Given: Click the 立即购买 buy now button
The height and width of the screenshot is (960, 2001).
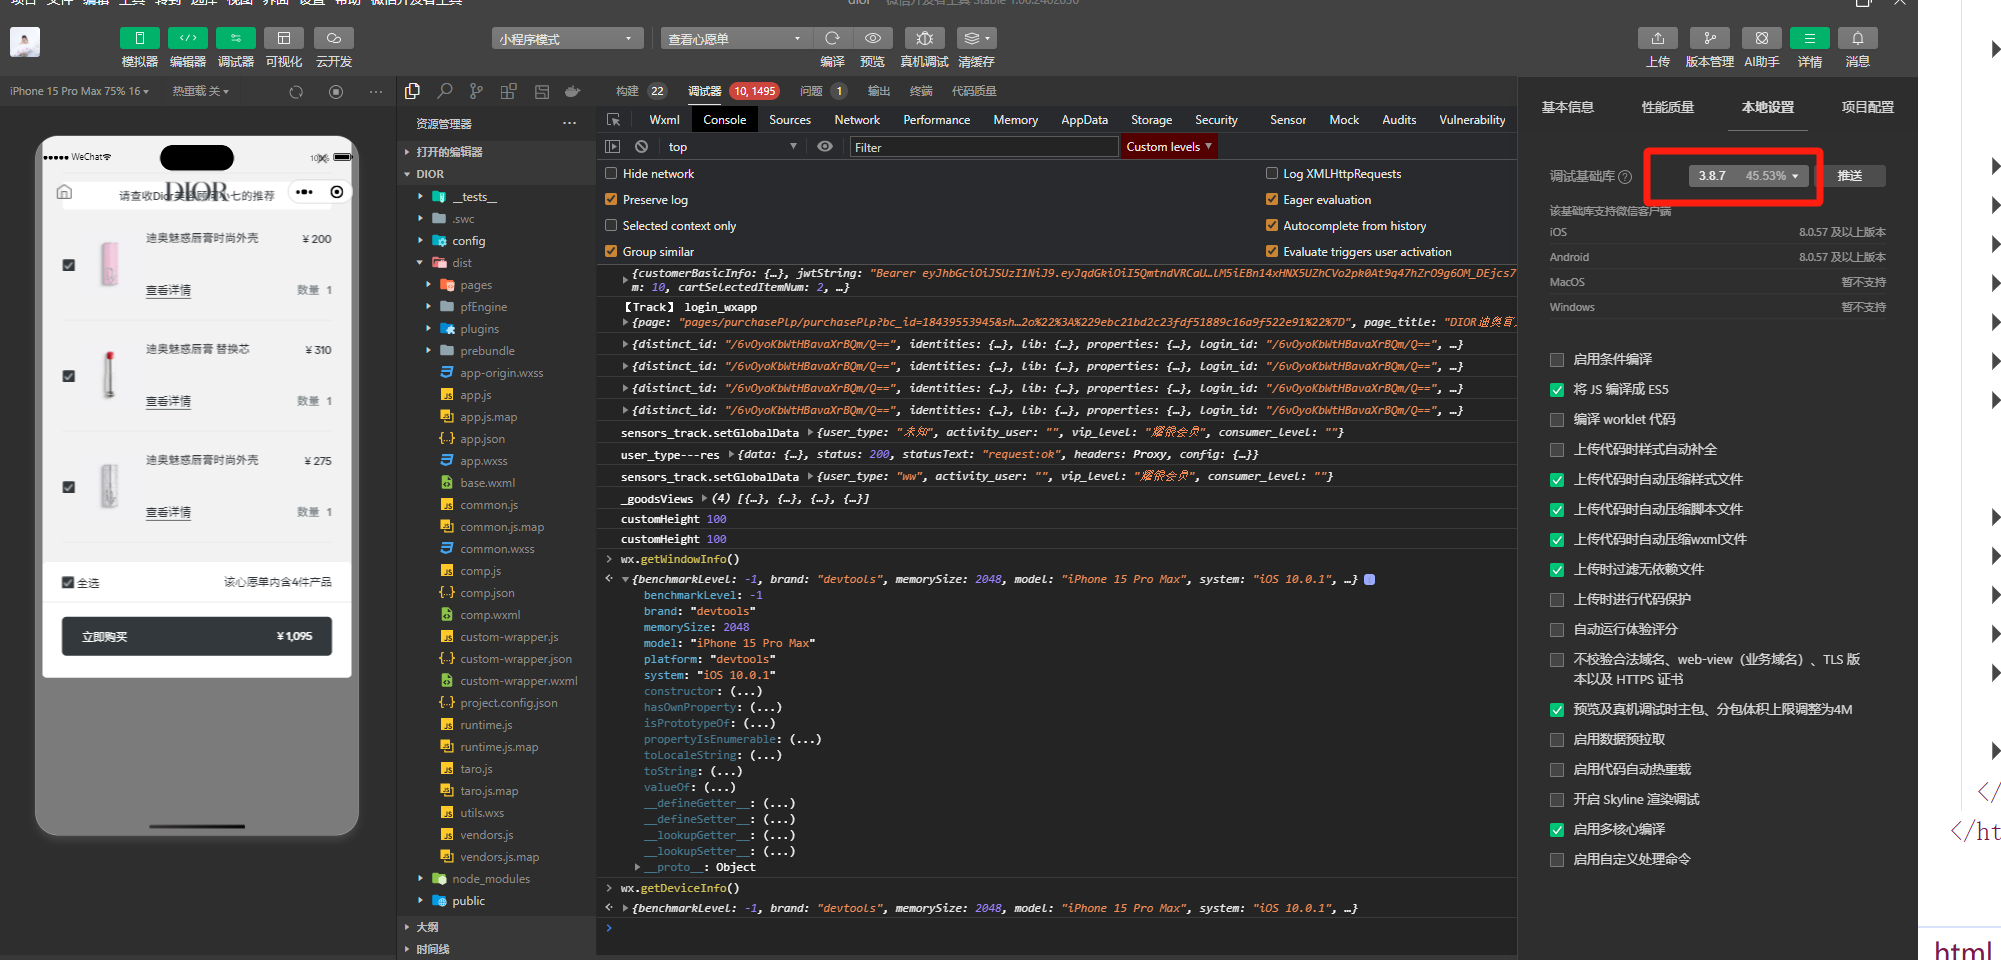Looking at the screenshot, I should point(197,636).
